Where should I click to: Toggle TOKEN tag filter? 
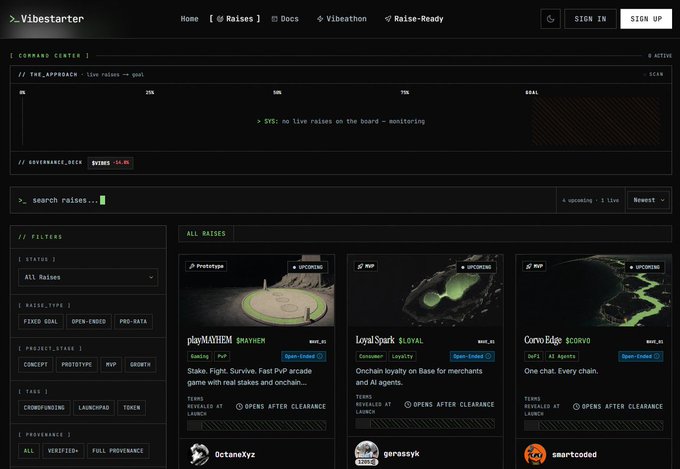pos(131,407)
